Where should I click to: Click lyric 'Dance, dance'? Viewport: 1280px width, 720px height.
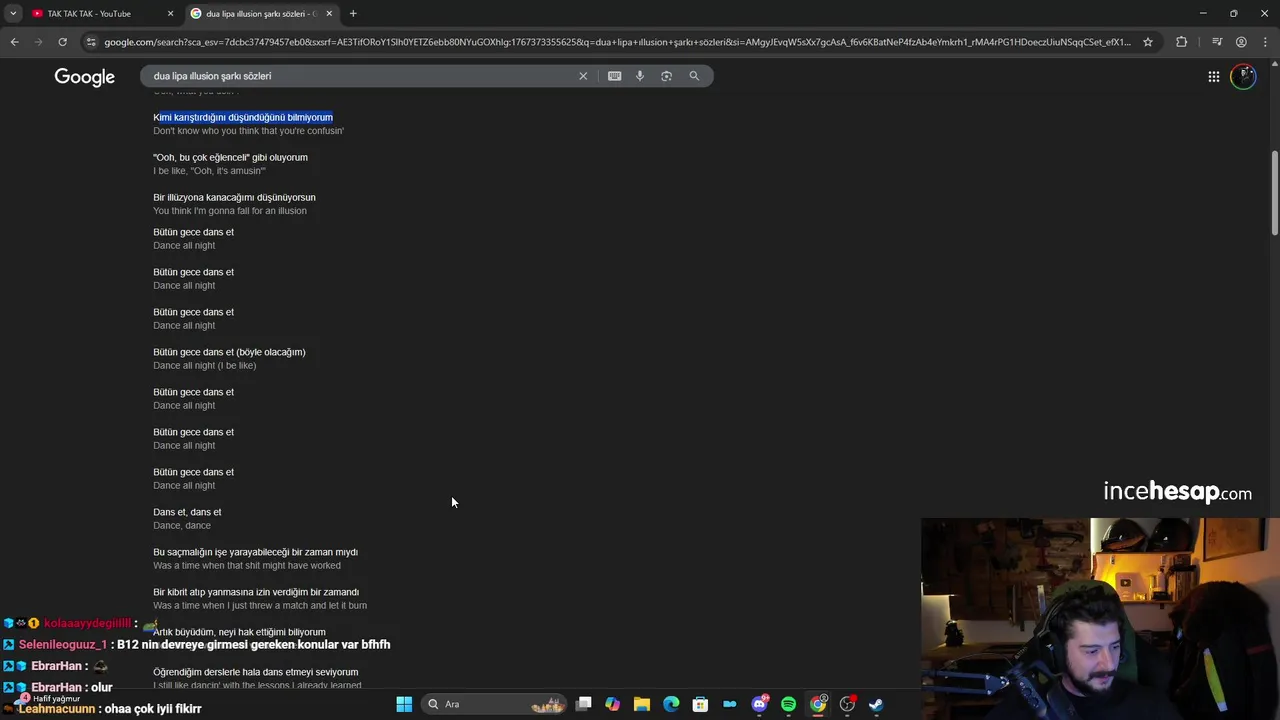[182, 526]
